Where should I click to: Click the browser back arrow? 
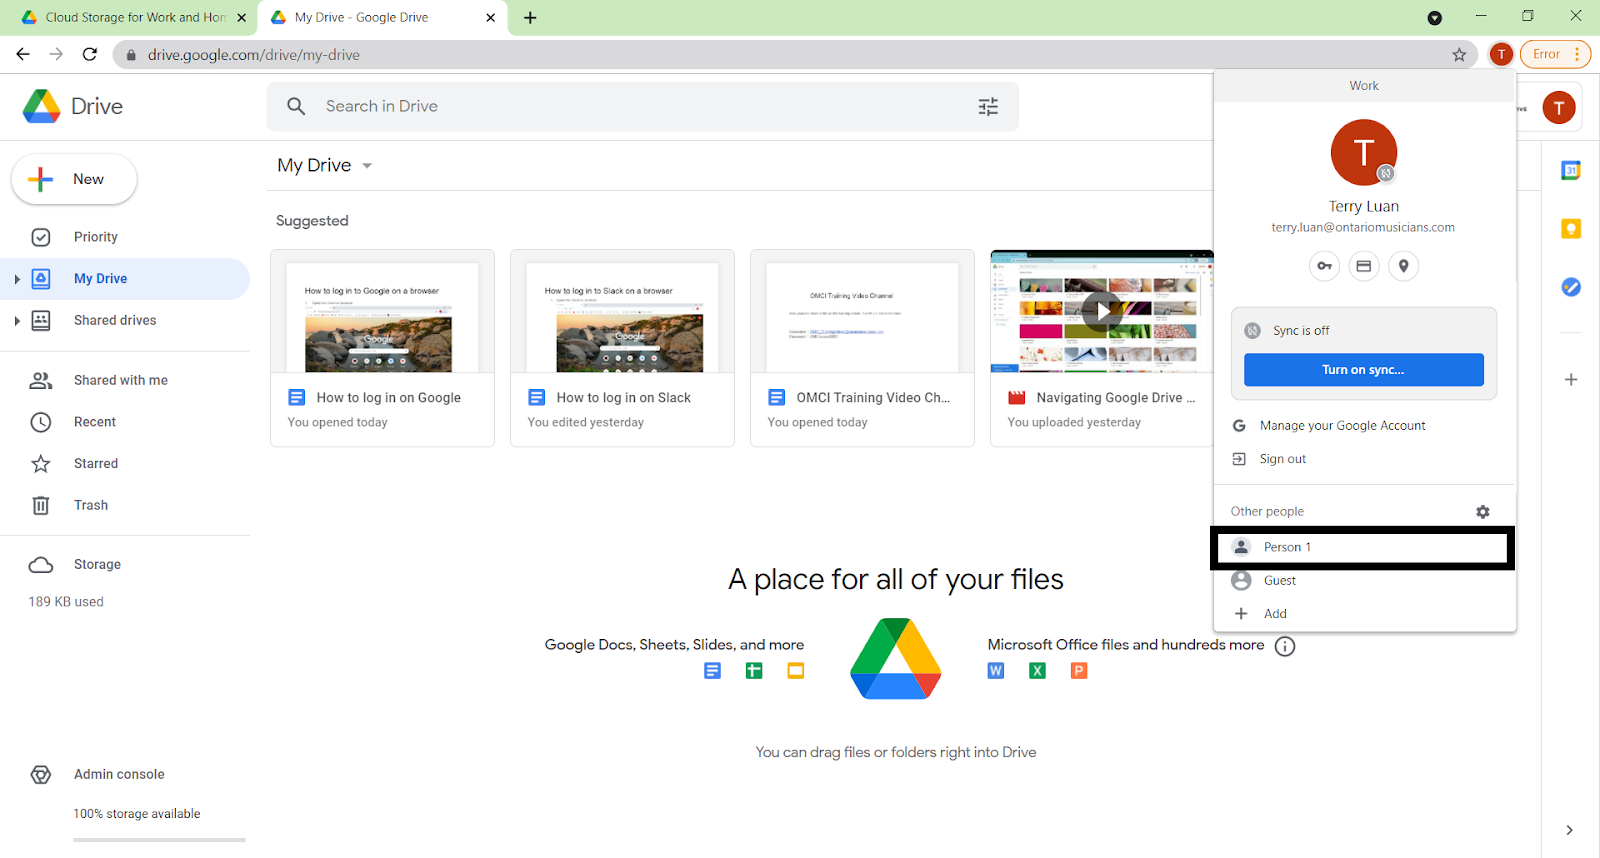tap(22, 54)
